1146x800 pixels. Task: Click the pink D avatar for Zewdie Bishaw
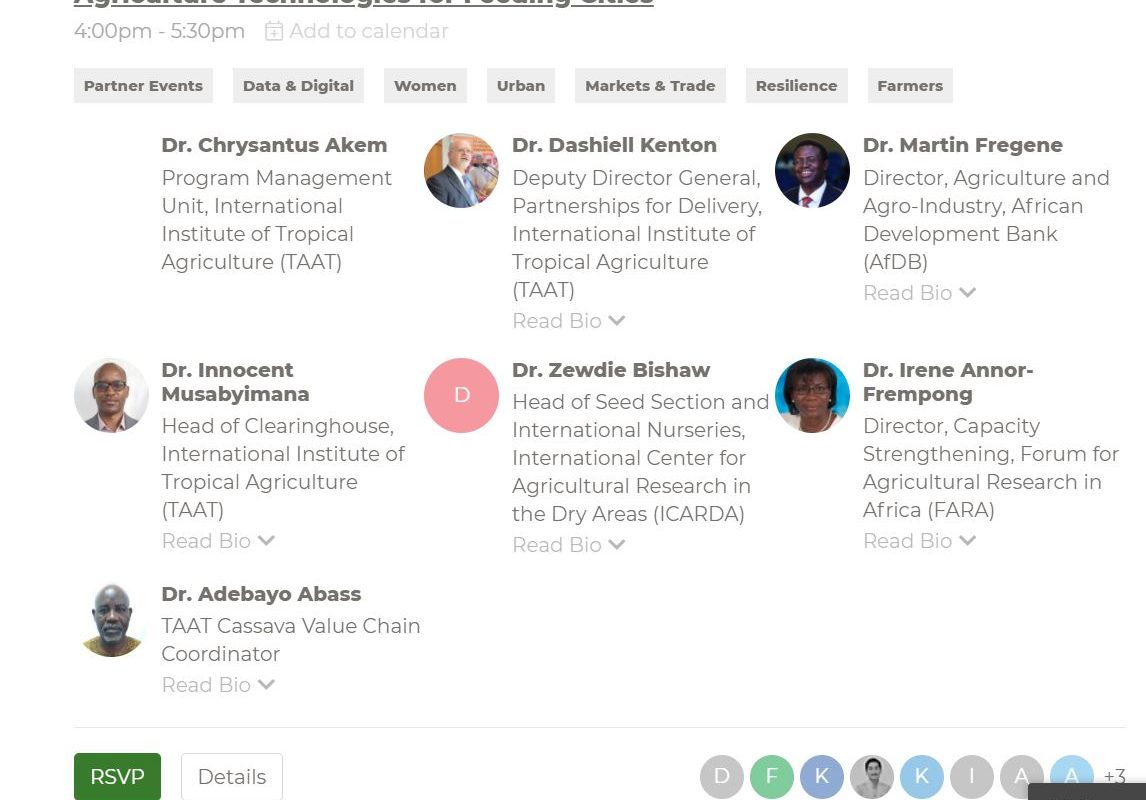coord(461,395)
